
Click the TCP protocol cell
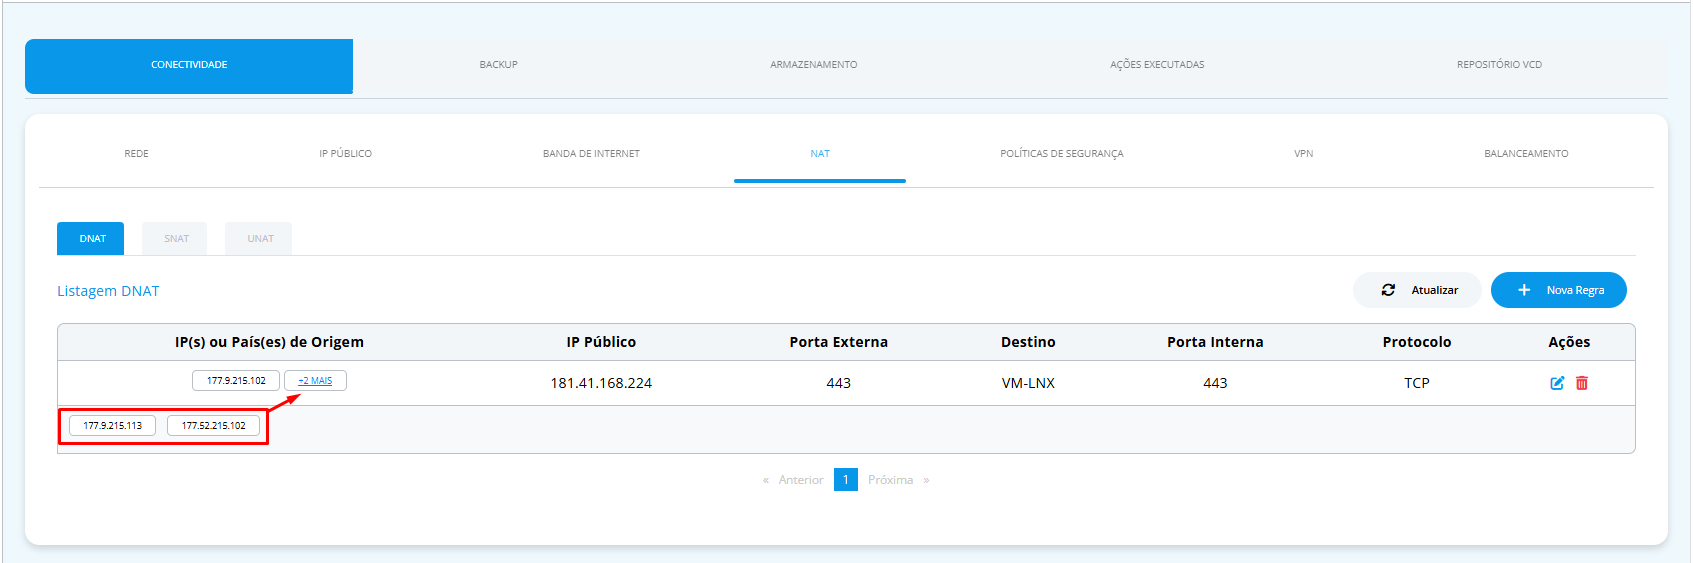click(1417, 383)
